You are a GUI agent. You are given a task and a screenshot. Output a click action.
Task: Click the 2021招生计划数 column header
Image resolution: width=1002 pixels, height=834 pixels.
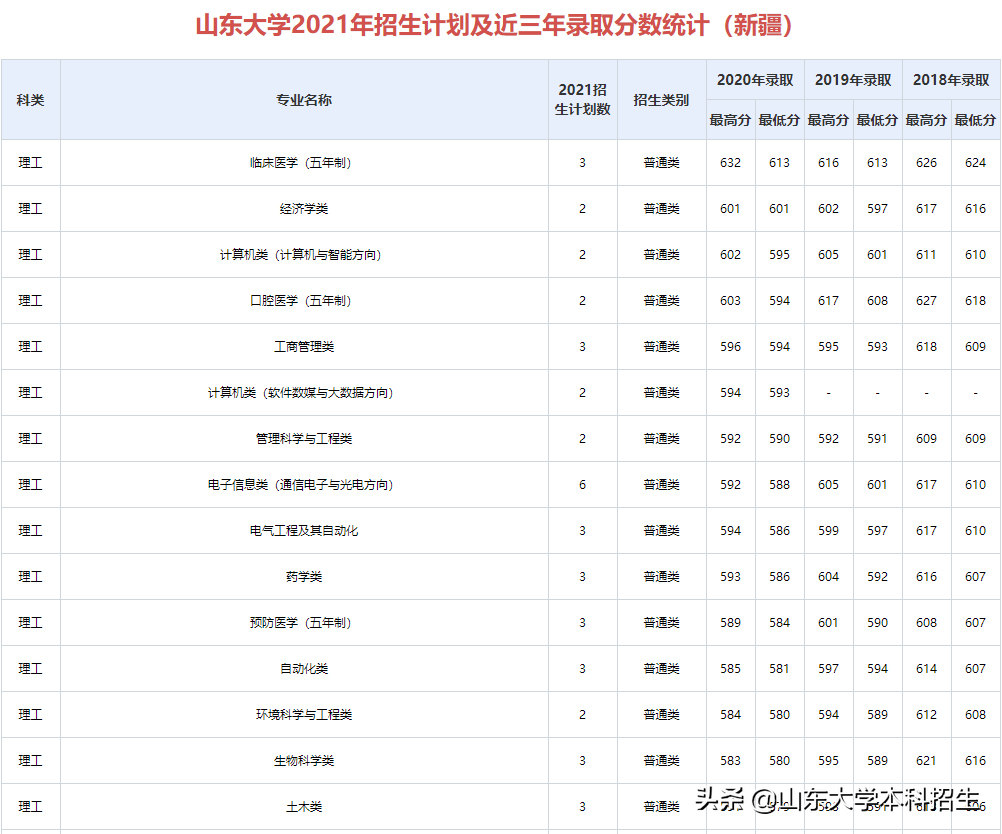(x=583, y=100)
